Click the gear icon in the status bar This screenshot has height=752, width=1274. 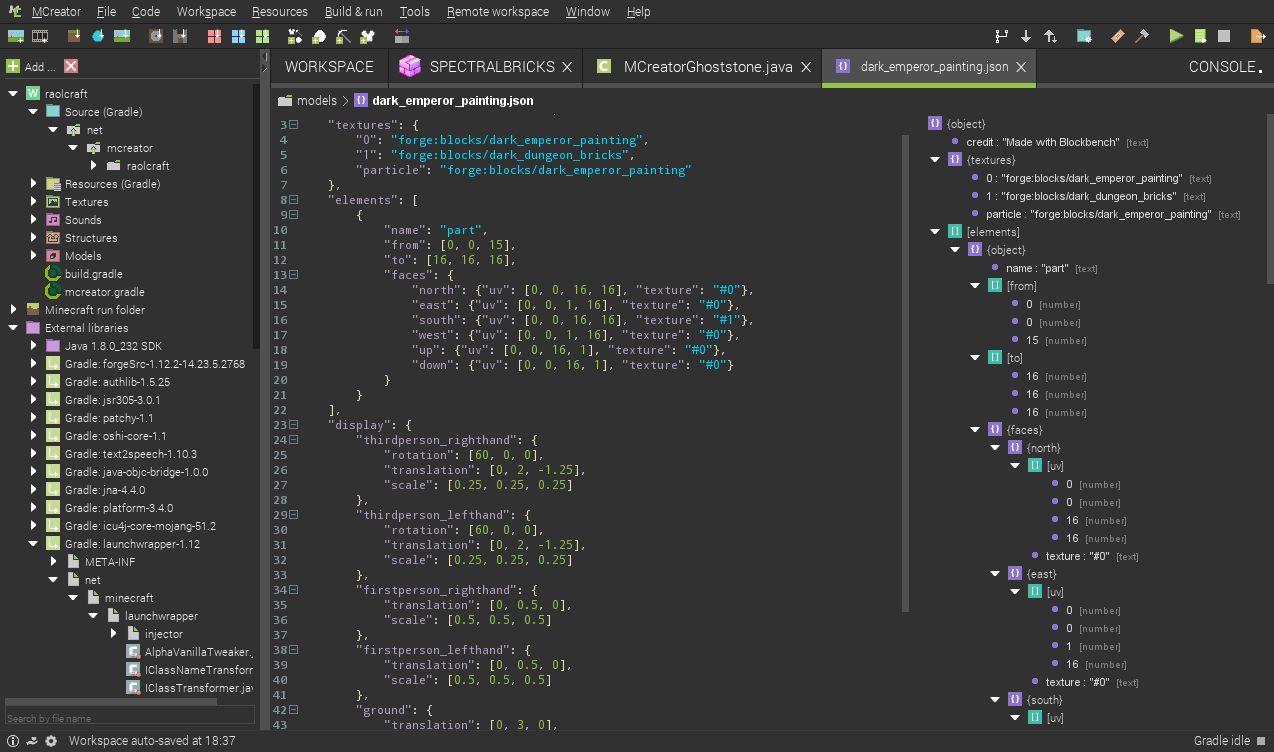49,741
